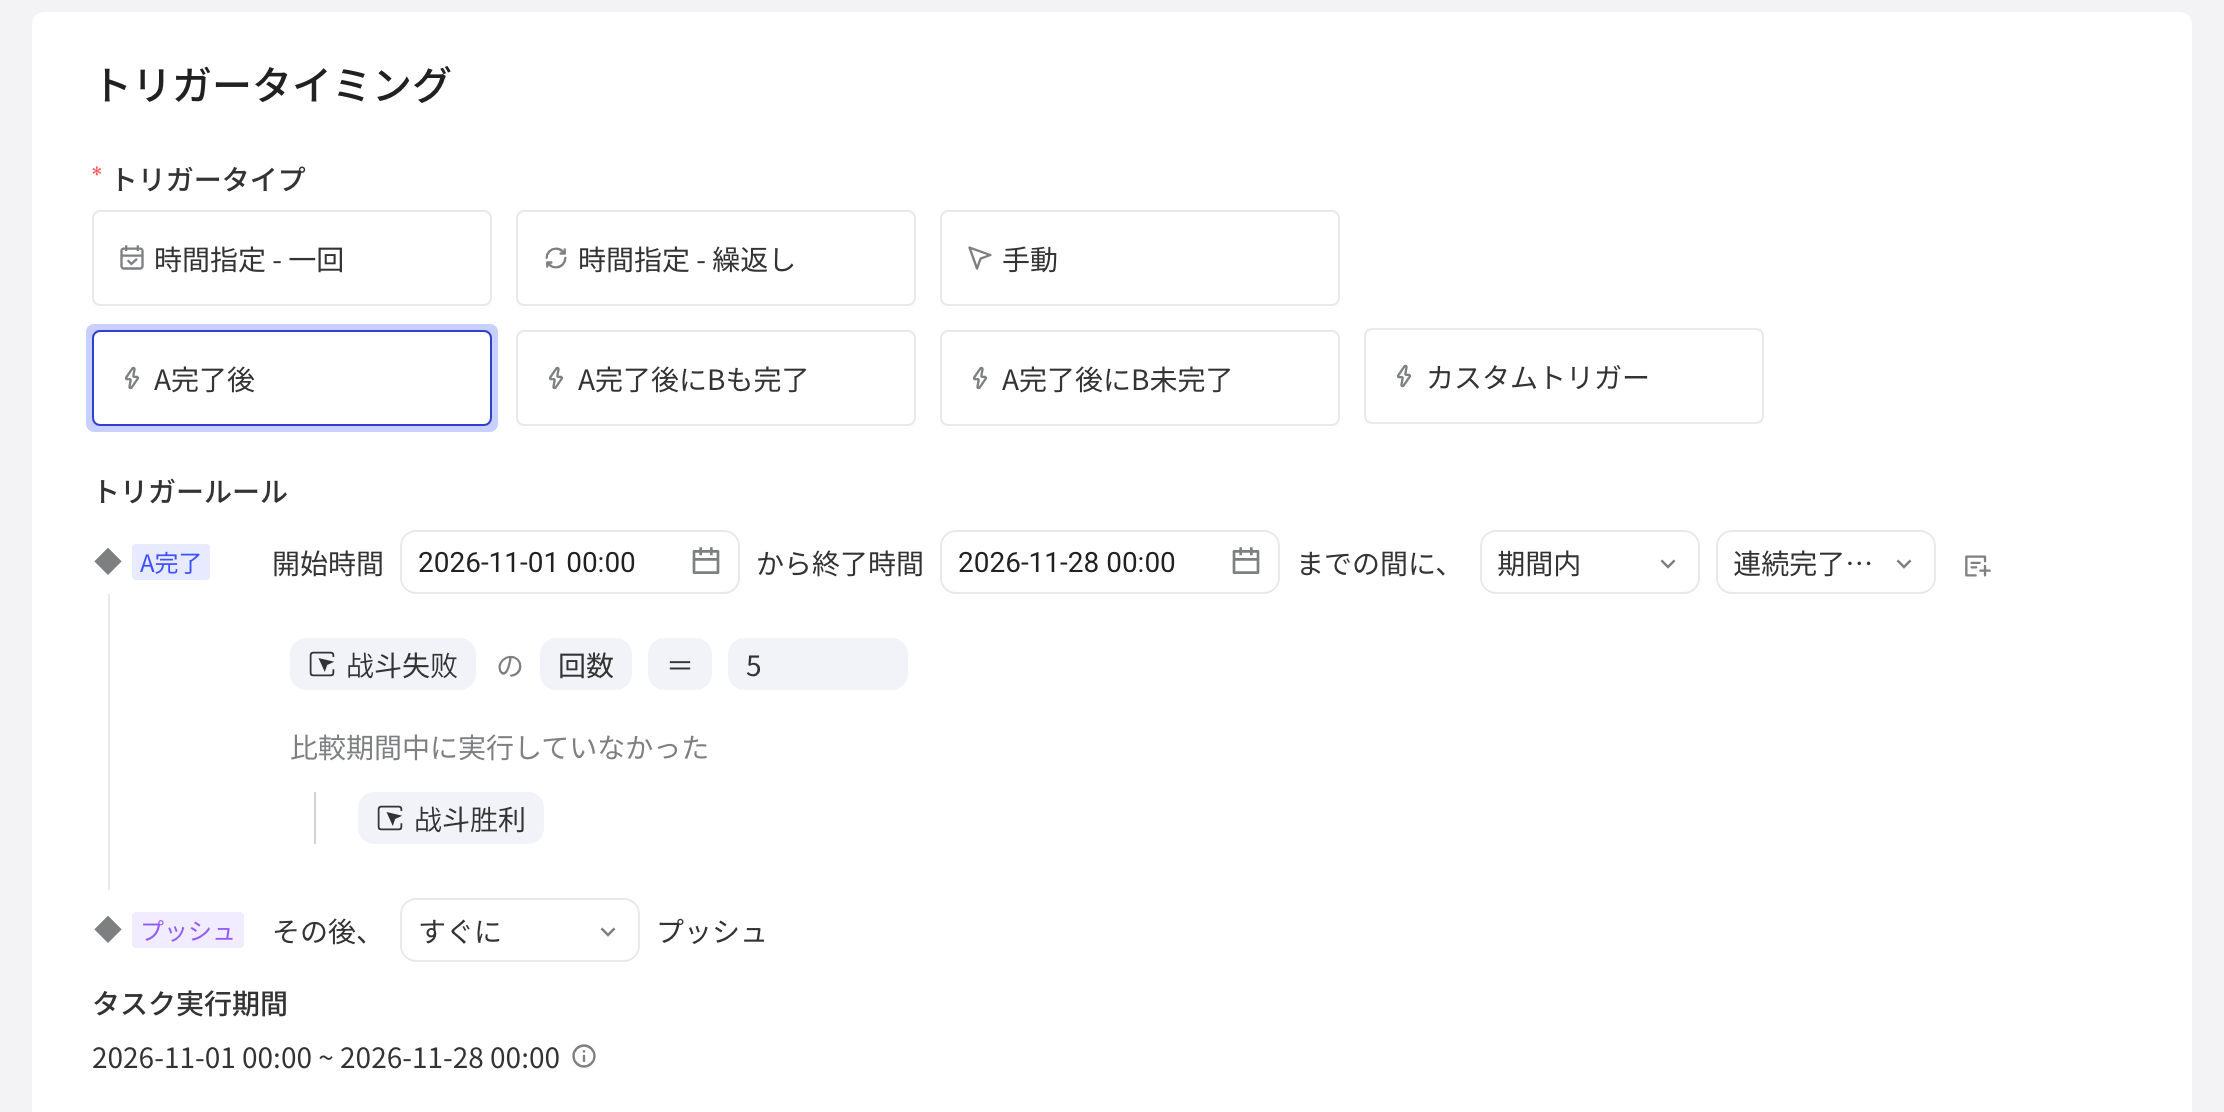Change the = operator selector
This screenshot has height=1112, width=2224.
click(680, 664)
